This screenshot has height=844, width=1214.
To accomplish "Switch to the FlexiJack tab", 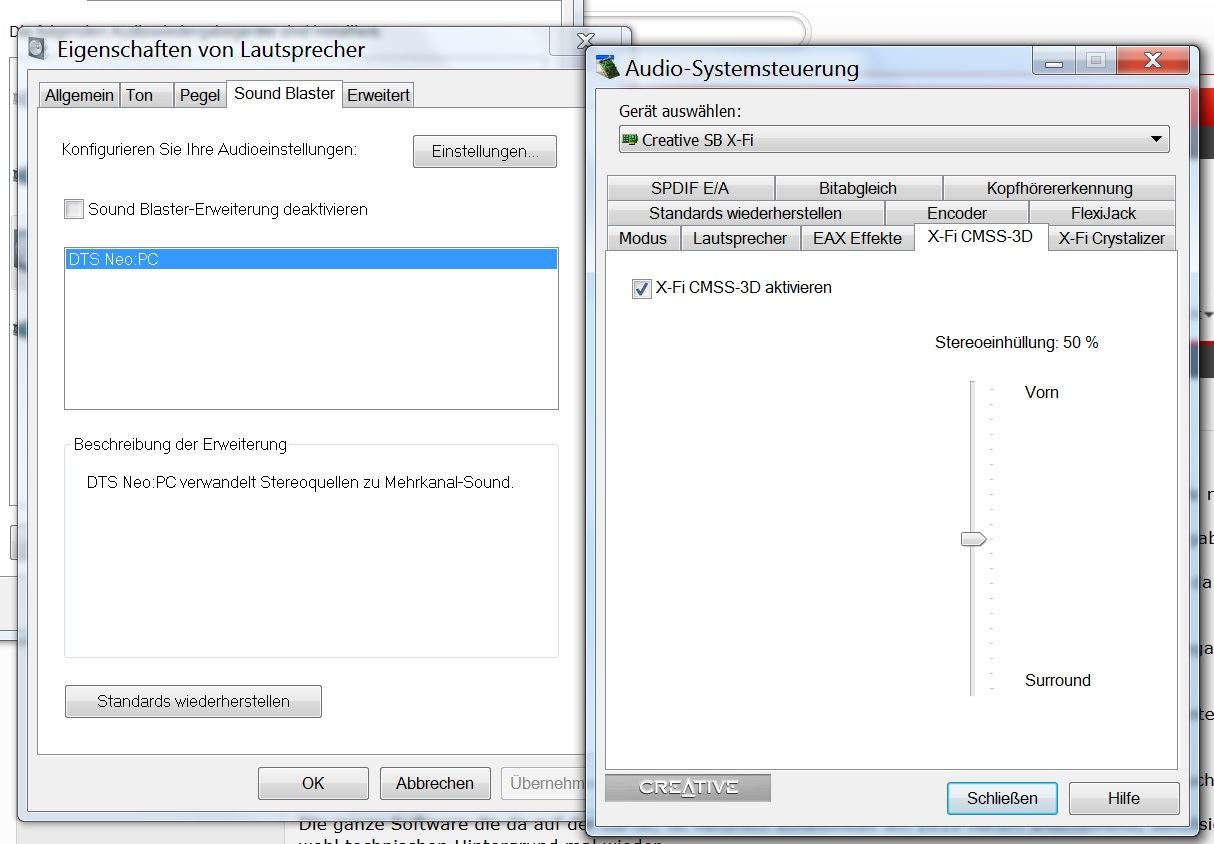I will pos(1103,213).
